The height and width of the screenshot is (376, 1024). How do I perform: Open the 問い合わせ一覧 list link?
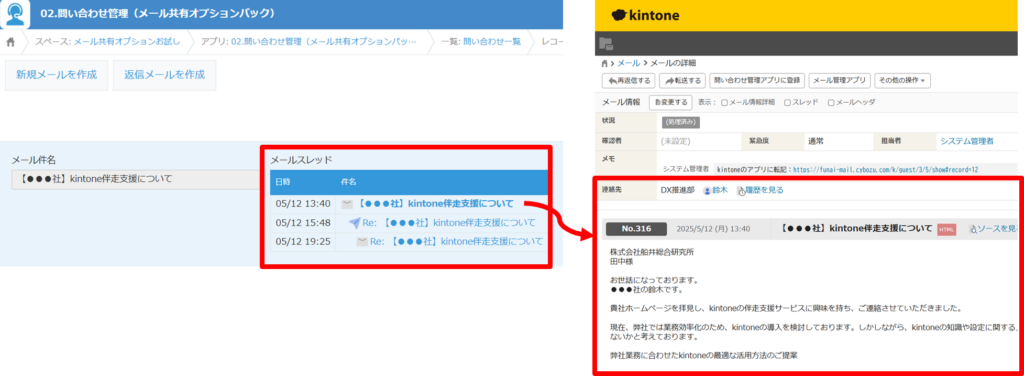492,42
